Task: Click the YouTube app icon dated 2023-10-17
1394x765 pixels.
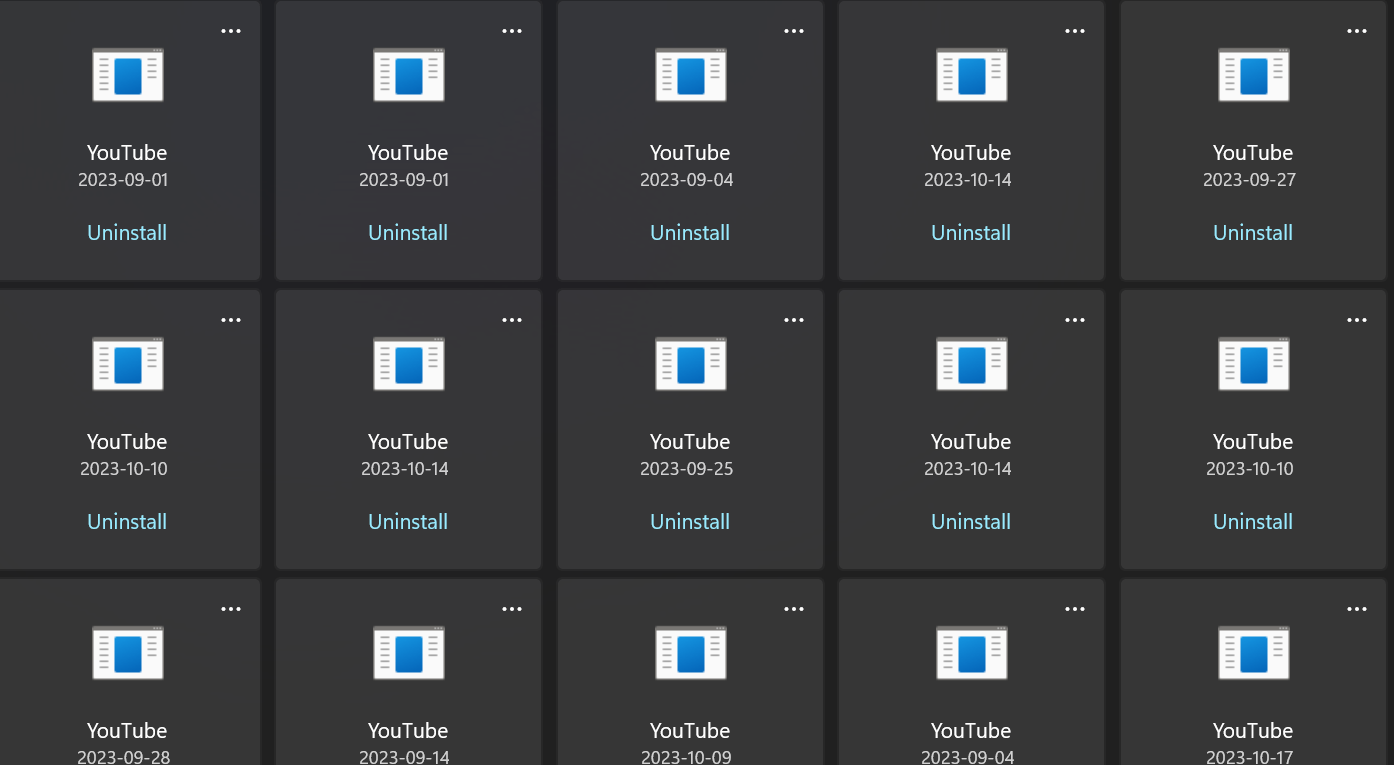Action: (1253, 653)
